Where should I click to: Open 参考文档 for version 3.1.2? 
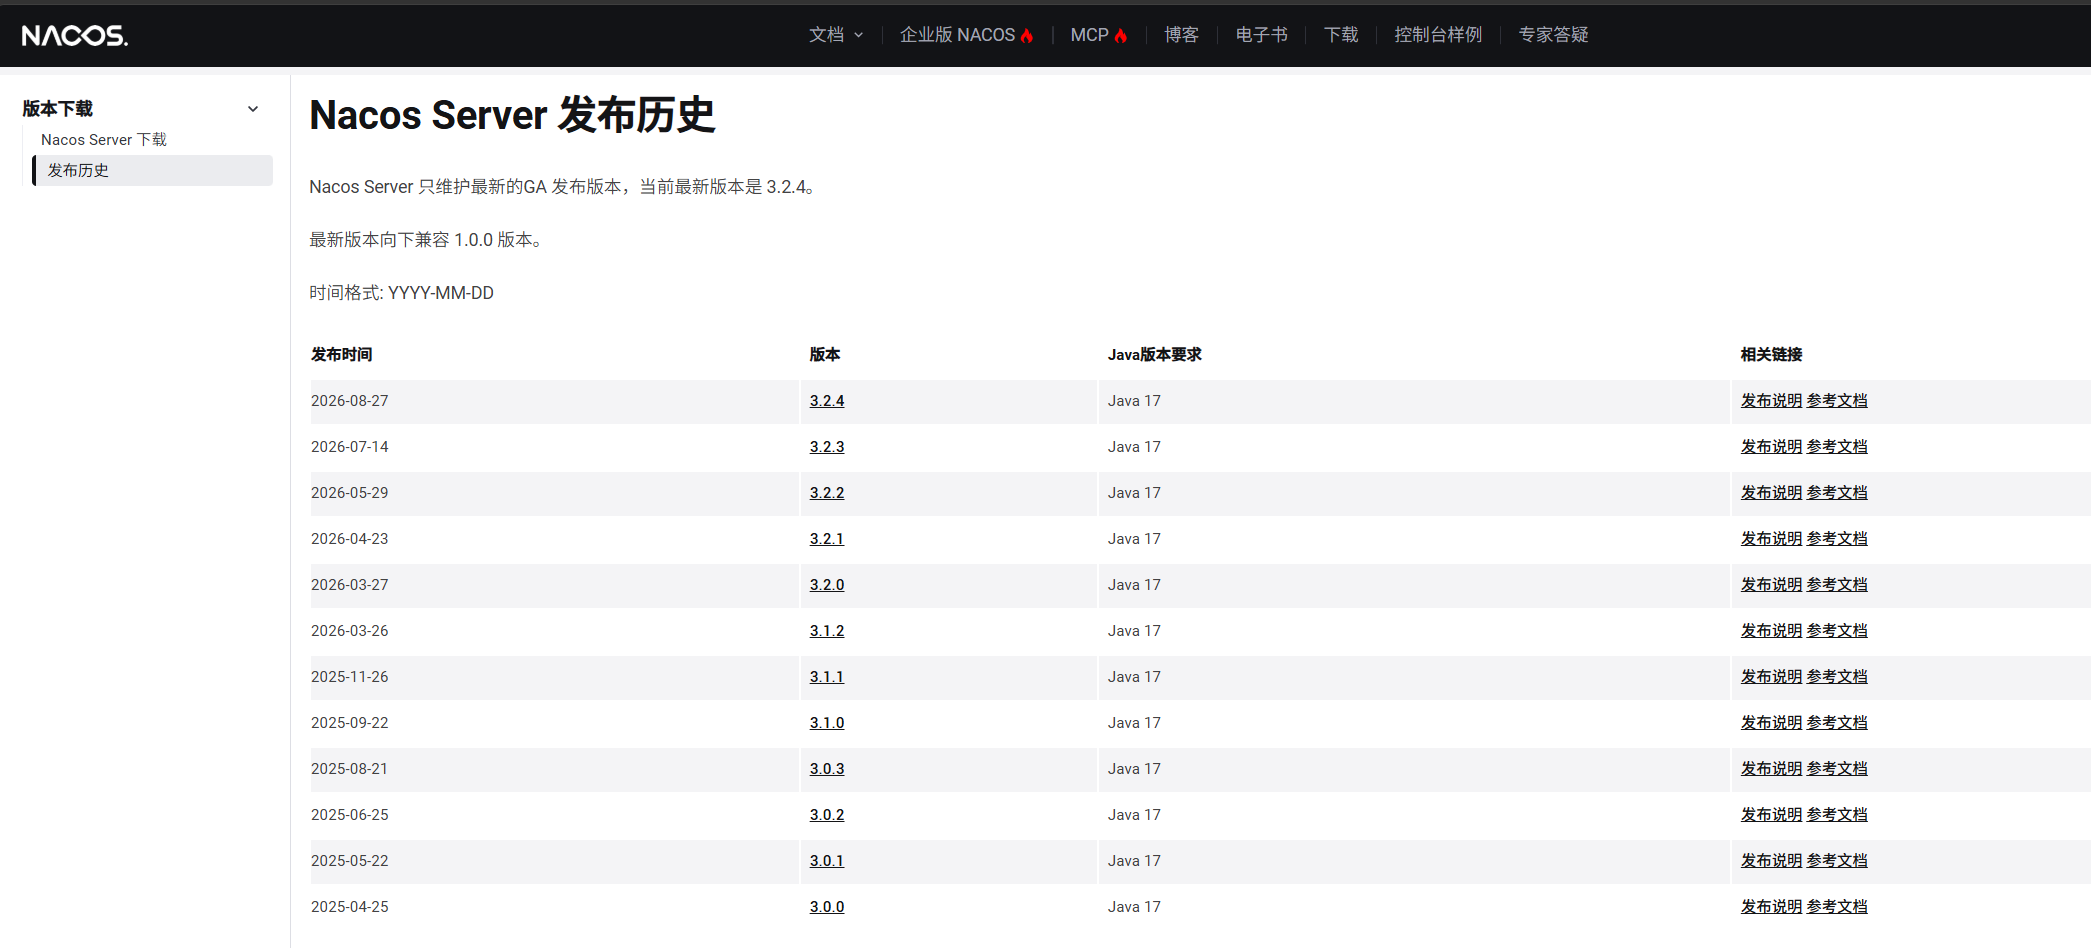[x=1837, y=631]
